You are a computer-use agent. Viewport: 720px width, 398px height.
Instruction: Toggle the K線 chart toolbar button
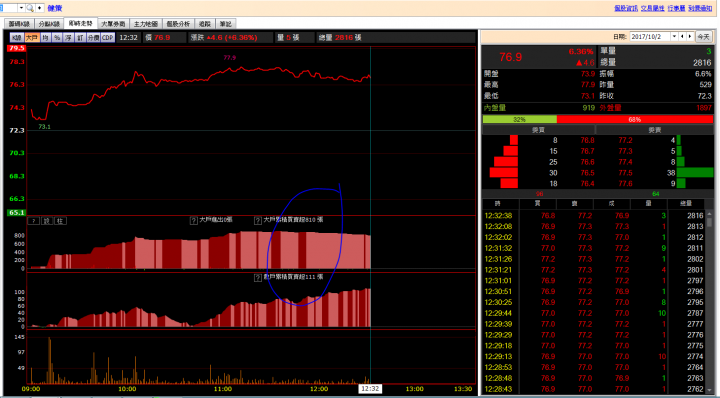coord(17,38)
